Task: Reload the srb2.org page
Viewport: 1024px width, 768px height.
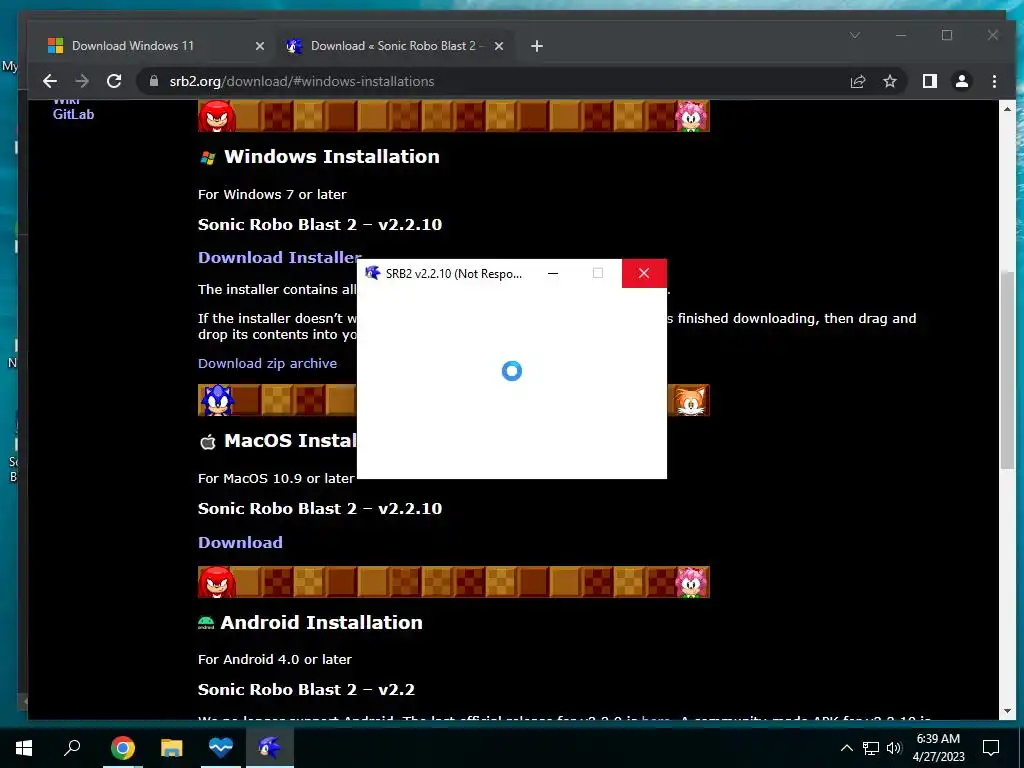Action: coord(114,81)
